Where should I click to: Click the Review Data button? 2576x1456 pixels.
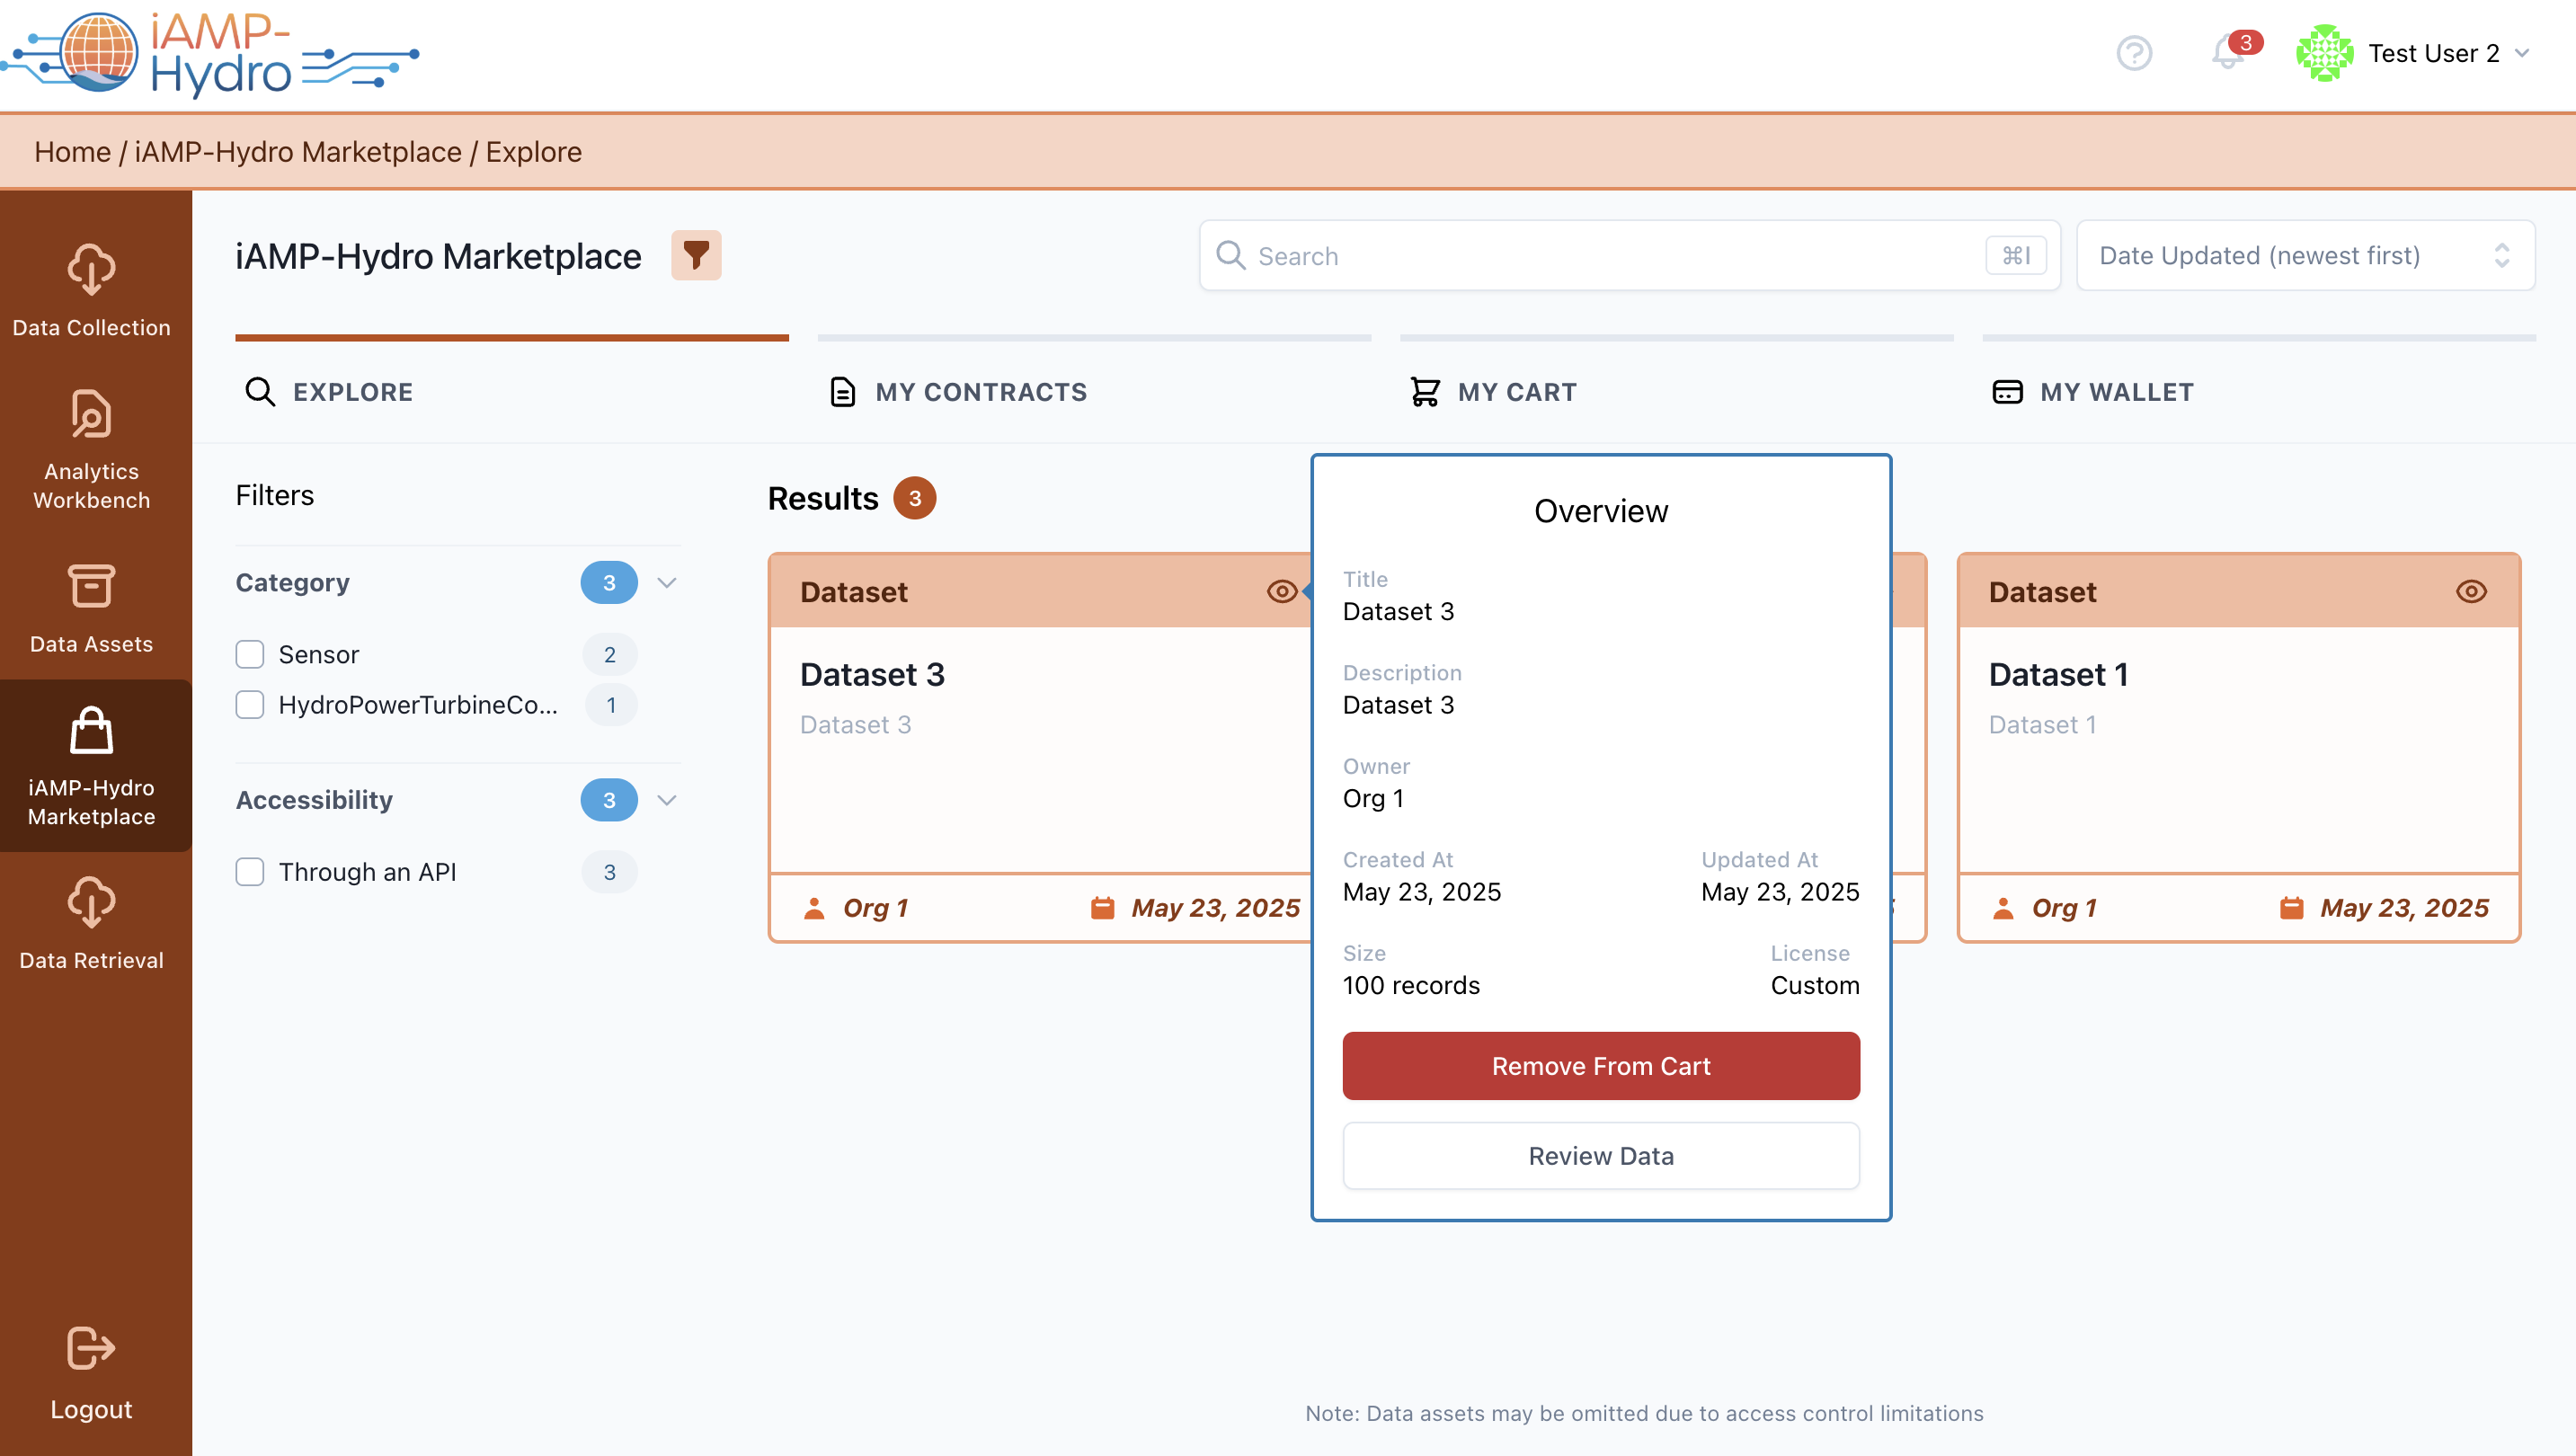1600,1156
